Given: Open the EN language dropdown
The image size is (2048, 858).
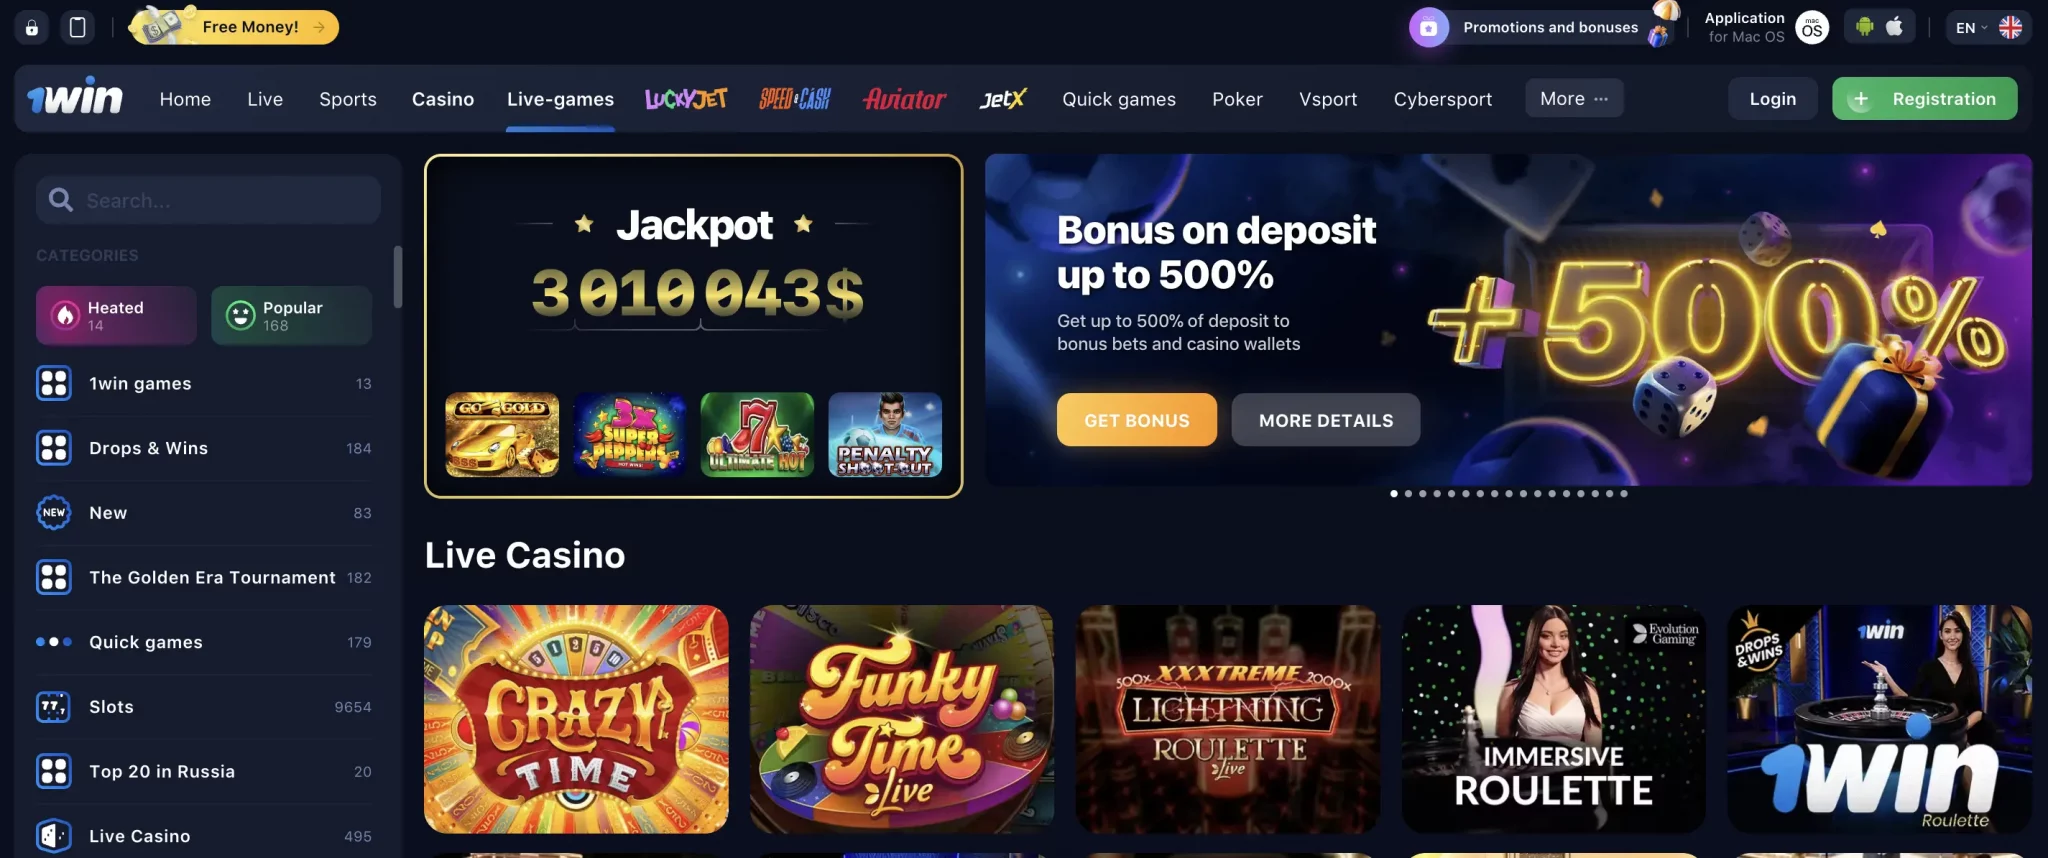Looking at the screenshot, I should [1988, 28].
